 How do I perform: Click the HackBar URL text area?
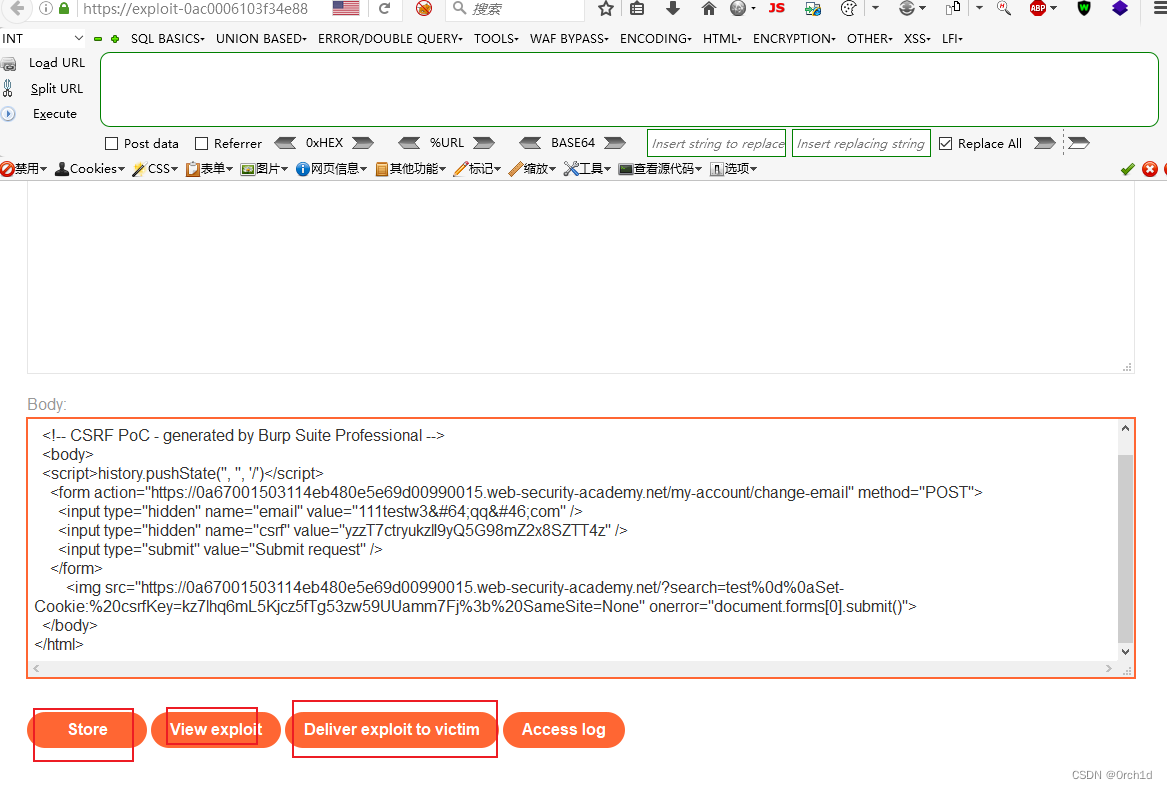coord(629,89)
